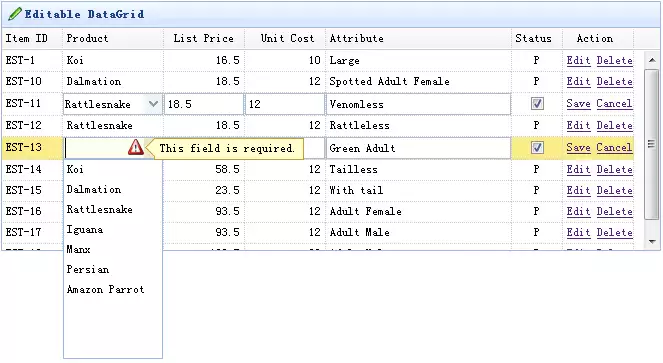Choose Dalmation from the product dropdown list
The width and height of the screenshot is (663, 363).
point(113,189)
